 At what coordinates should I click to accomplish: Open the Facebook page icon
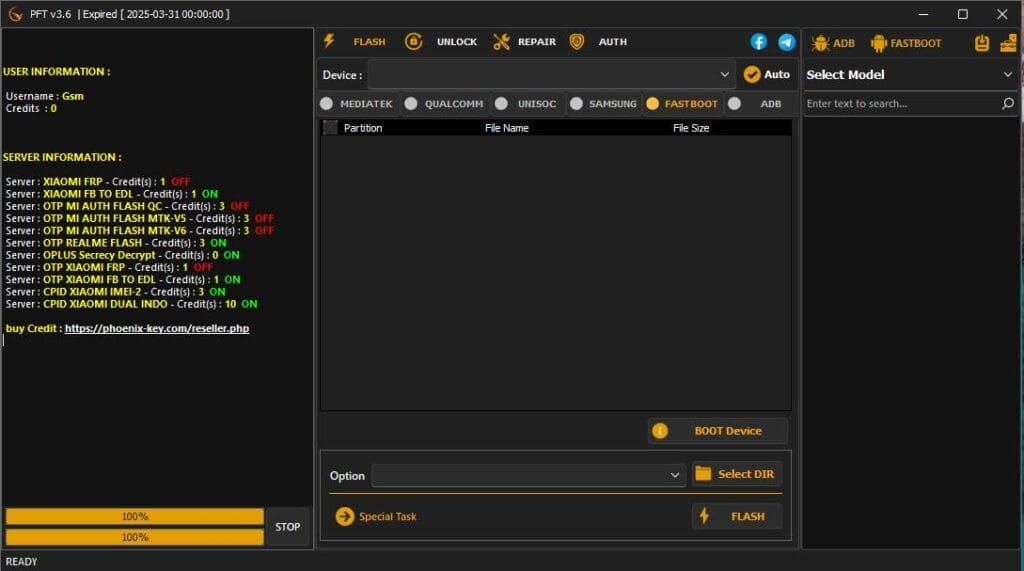coord(758,42)
